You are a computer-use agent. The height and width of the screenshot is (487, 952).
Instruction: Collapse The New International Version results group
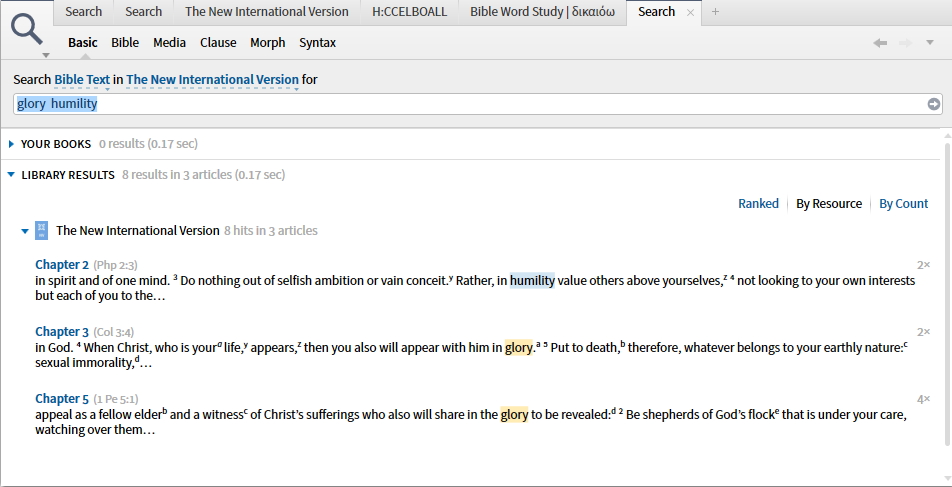pos(25,231)
